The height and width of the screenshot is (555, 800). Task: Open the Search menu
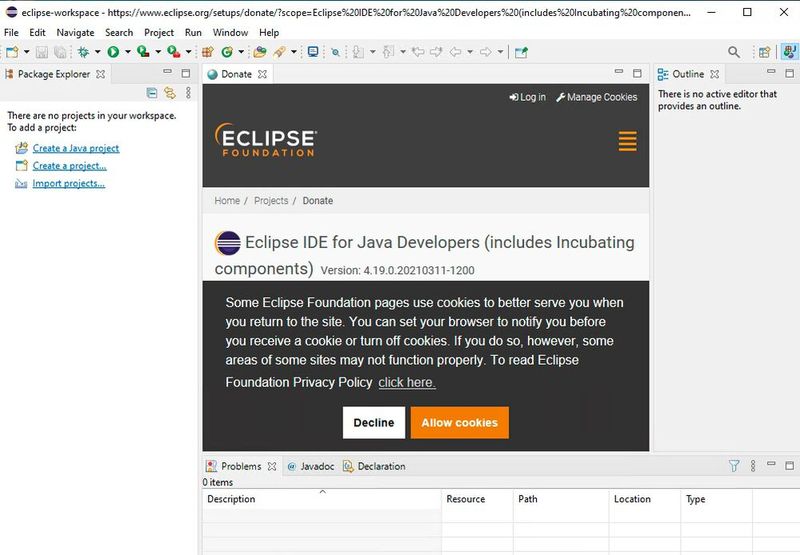(x=119, y=33)
